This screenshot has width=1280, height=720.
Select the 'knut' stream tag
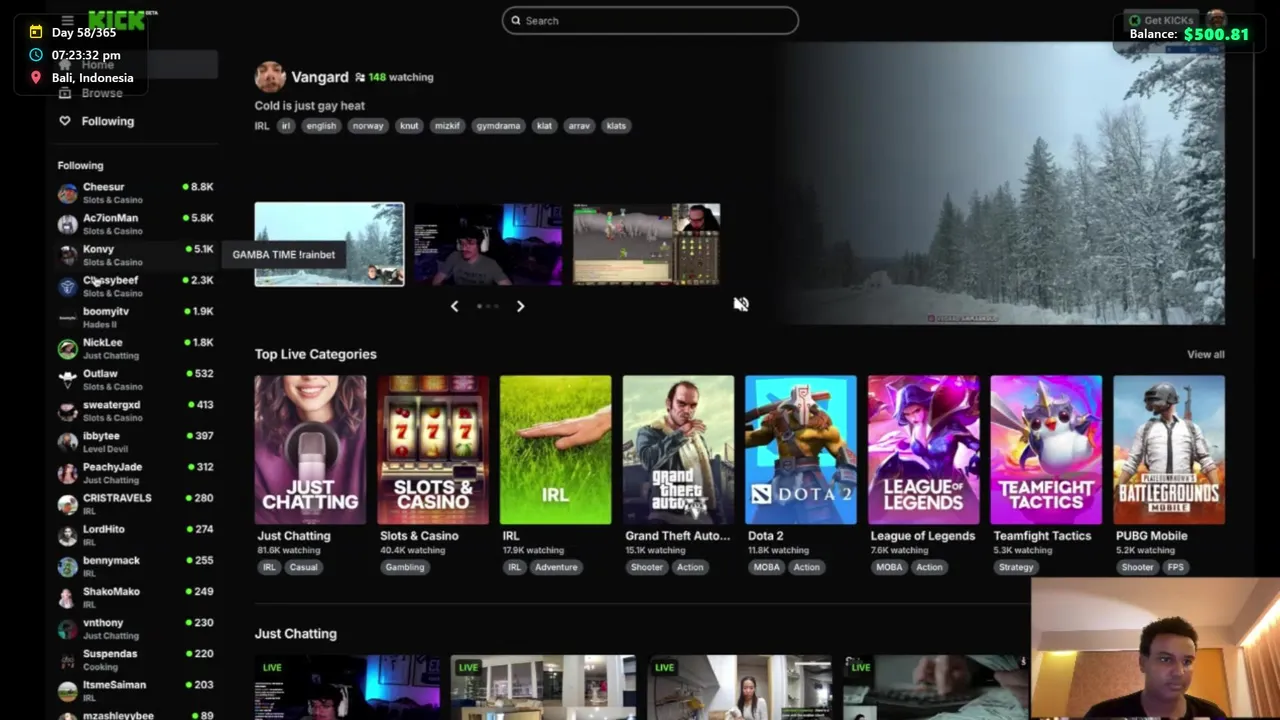coord(409,126)
